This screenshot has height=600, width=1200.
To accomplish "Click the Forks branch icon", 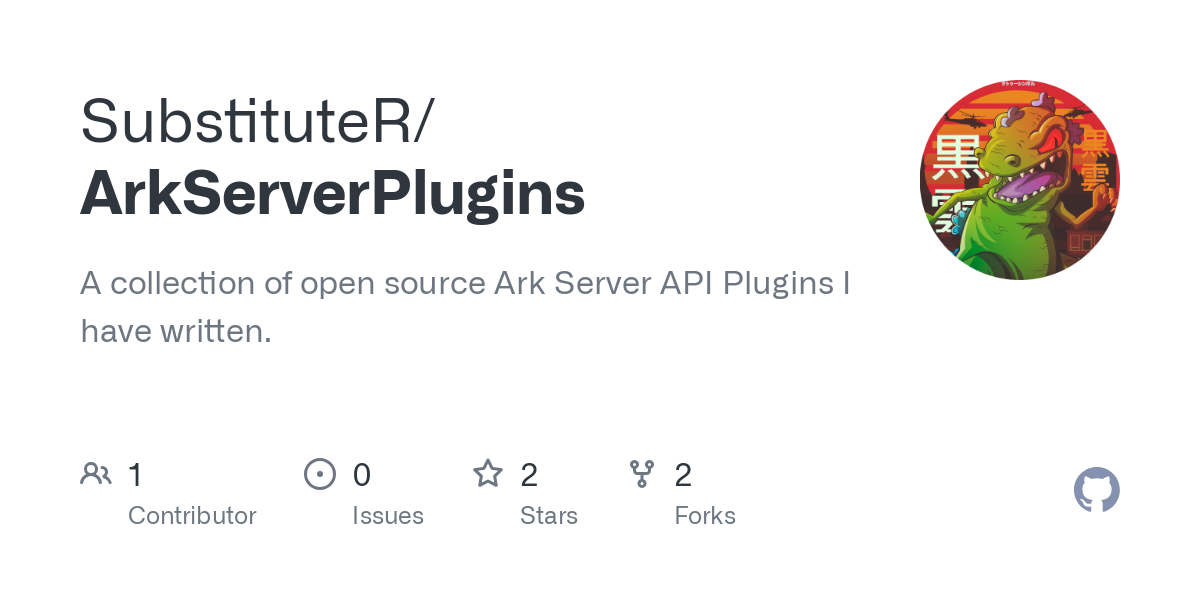I will click(x=642, y=474).
